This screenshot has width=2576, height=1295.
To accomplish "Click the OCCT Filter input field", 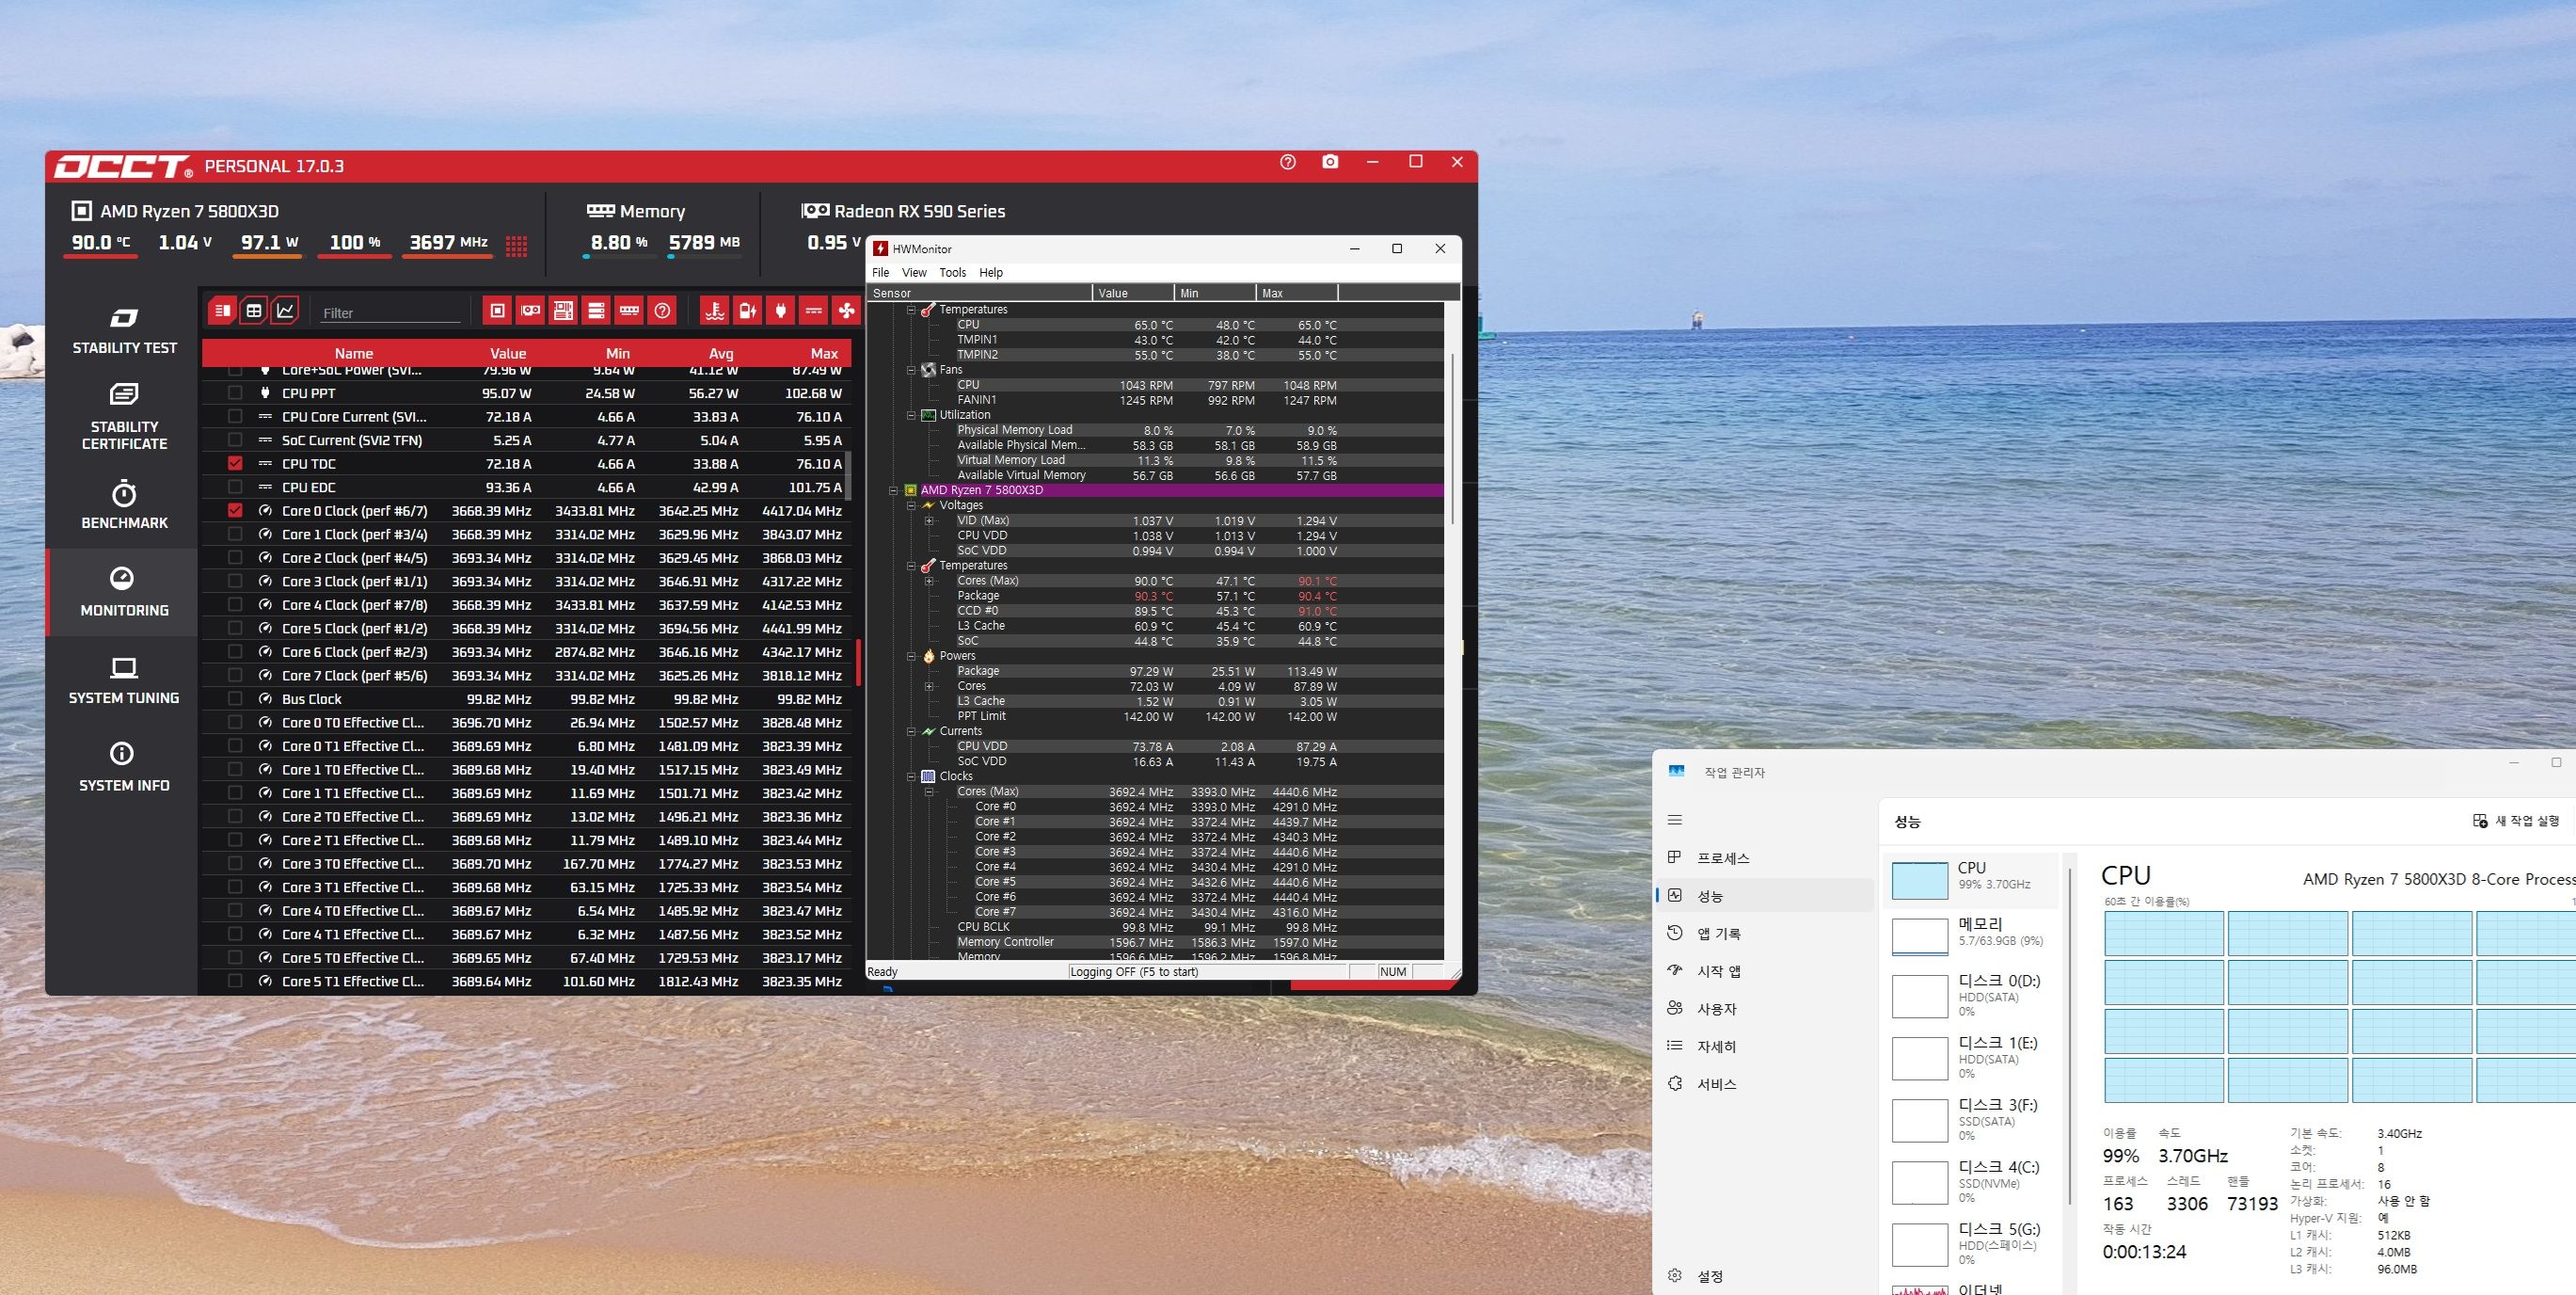I will click(390, 313).
